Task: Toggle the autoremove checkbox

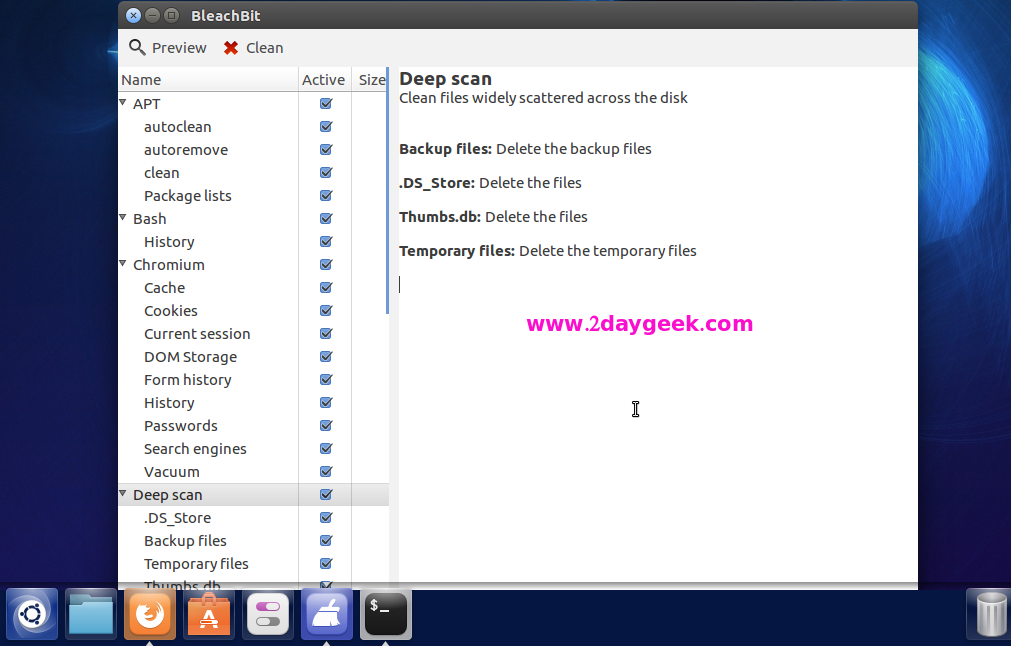Action: 326,150
